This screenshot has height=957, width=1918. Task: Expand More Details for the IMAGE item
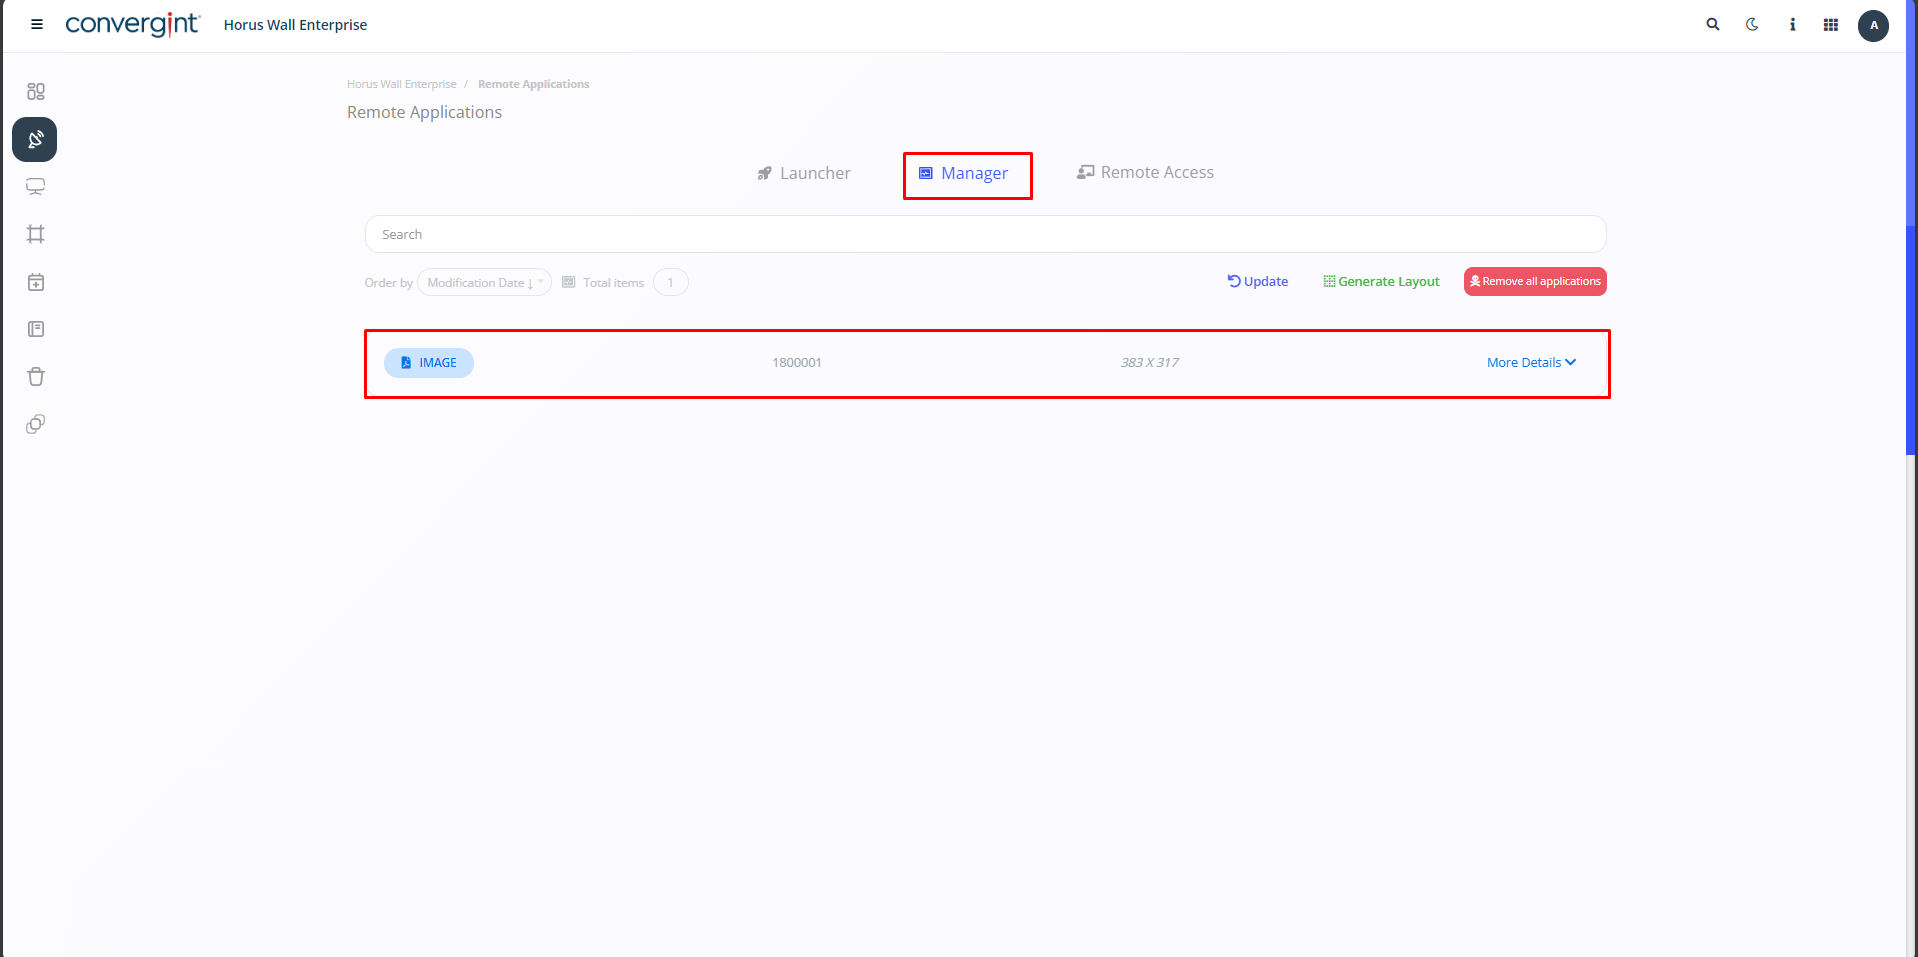coord(1531,363)
